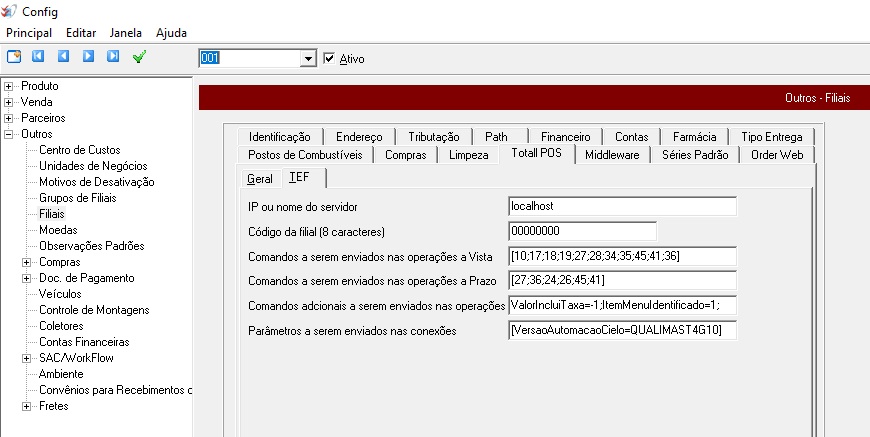Click the operações a Prazo commands field
870x437 pixels.
(622, 281)
